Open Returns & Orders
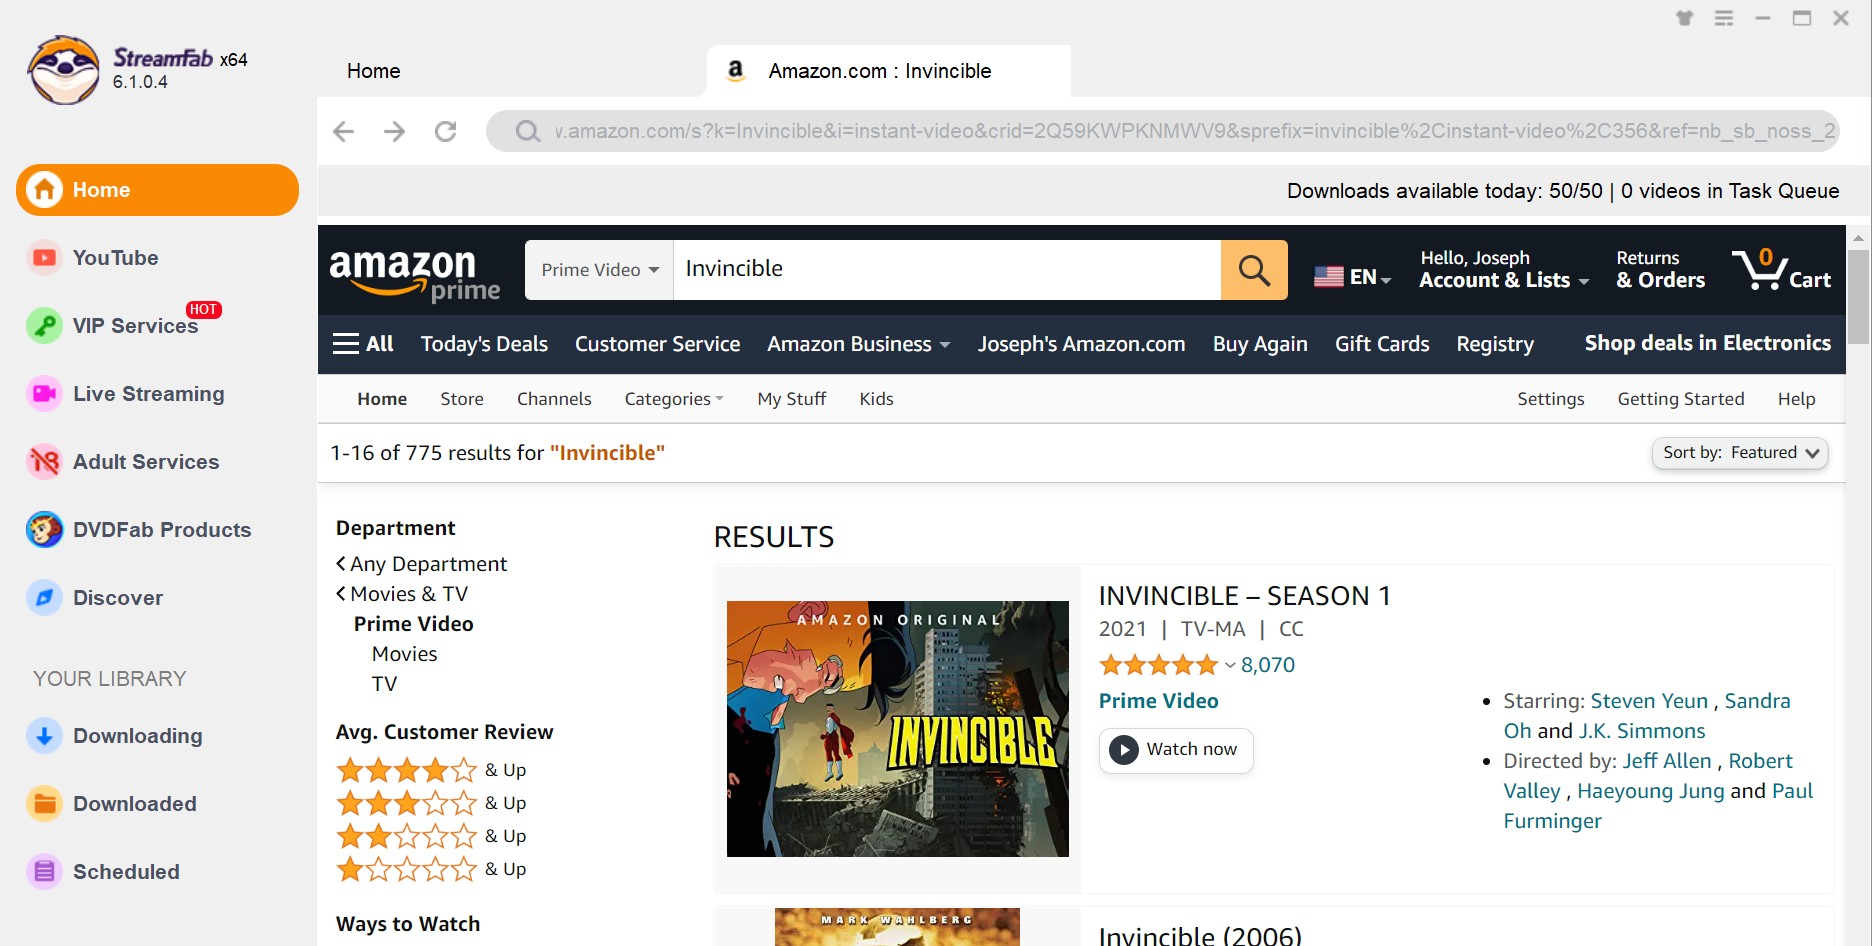The image size is (1872, 946). tap(1661, 270)
